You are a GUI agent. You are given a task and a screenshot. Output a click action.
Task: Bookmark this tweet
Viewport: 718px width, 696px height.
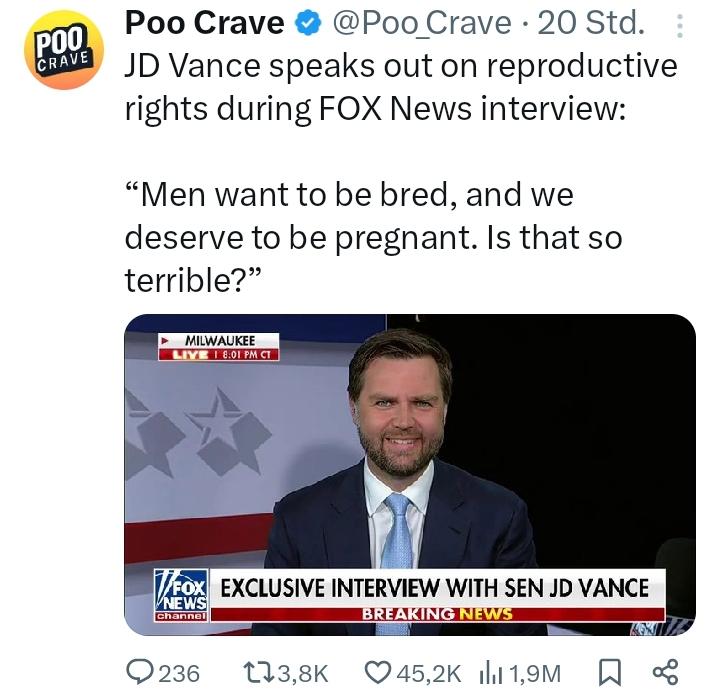click(610, 673)
